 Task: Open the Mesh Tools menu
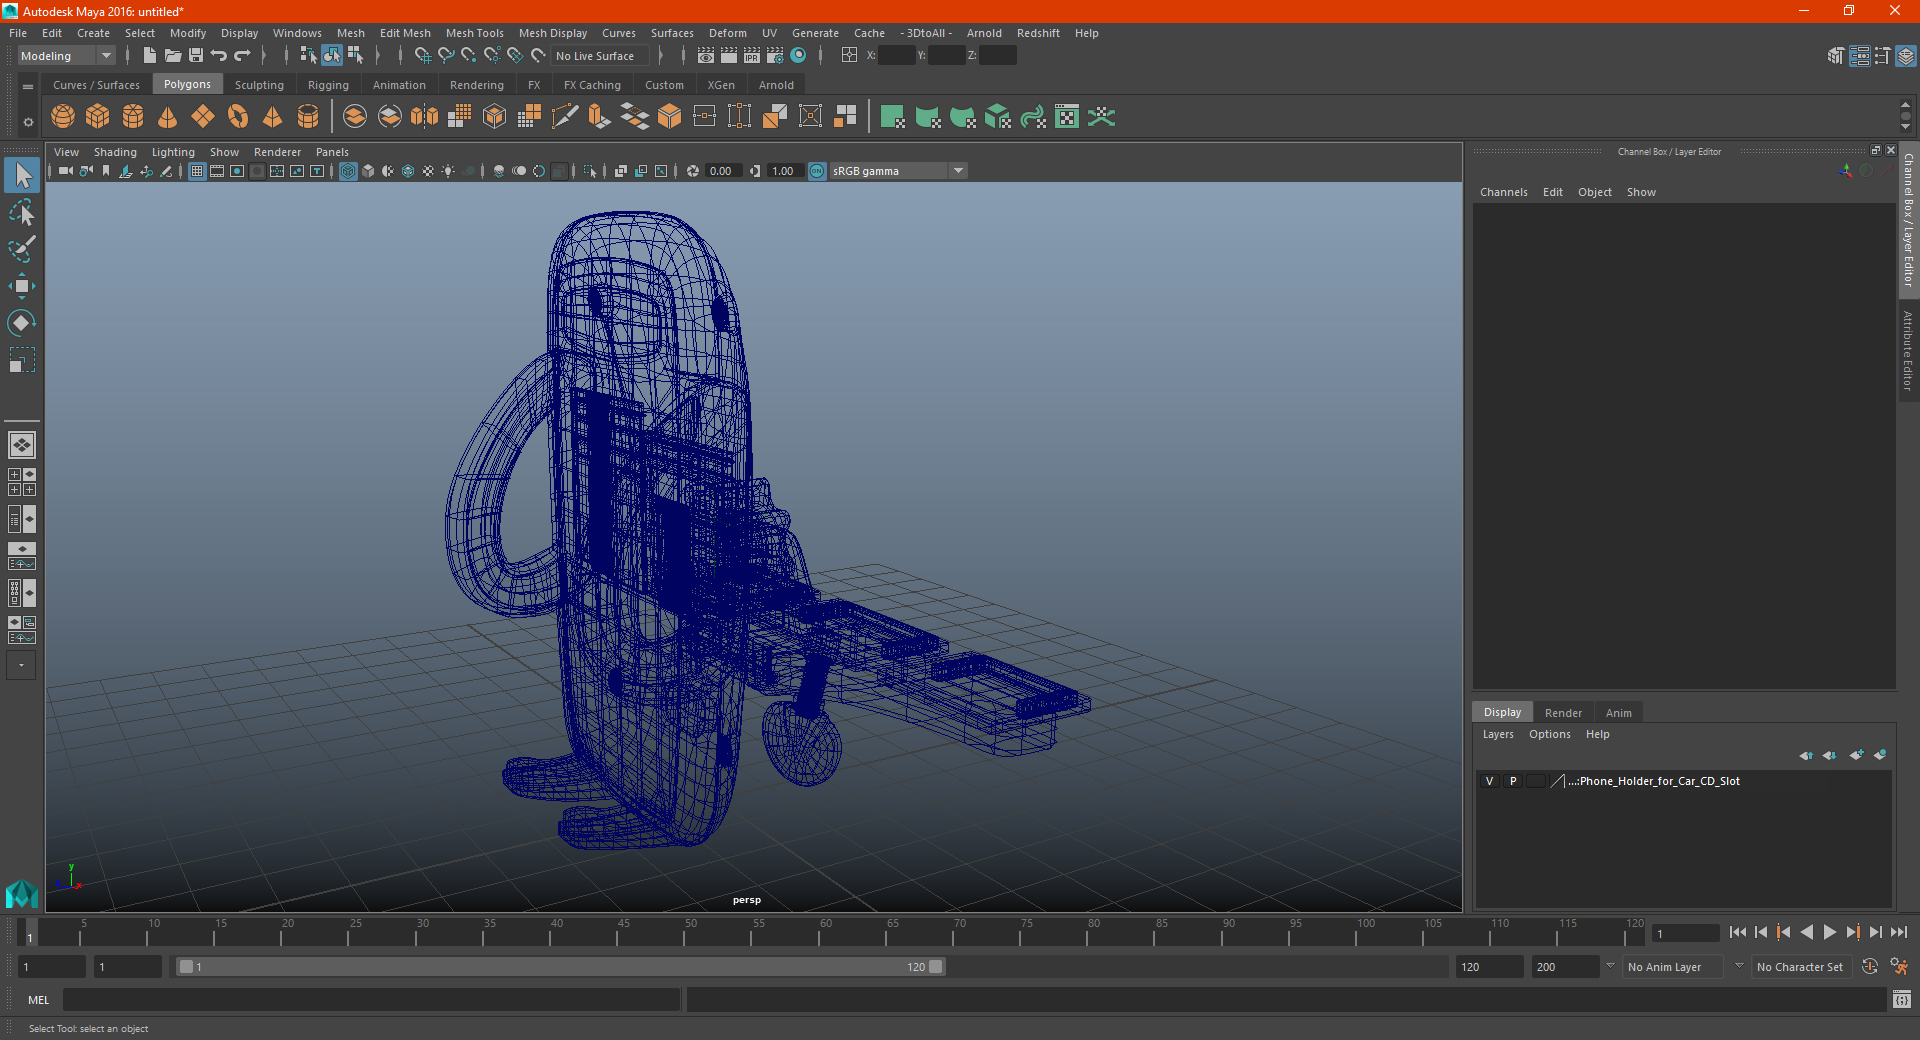[475, 33]
